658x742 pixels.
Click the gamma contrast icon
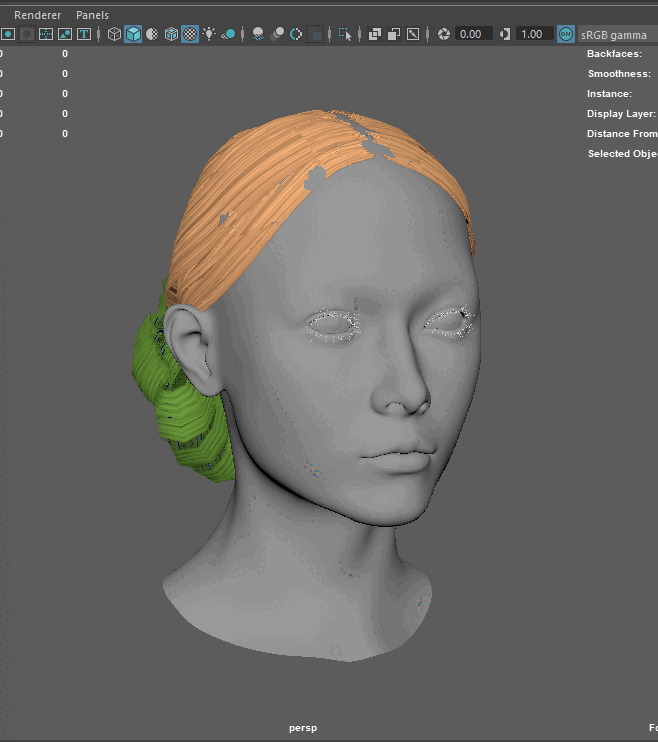tap(504, 34)
